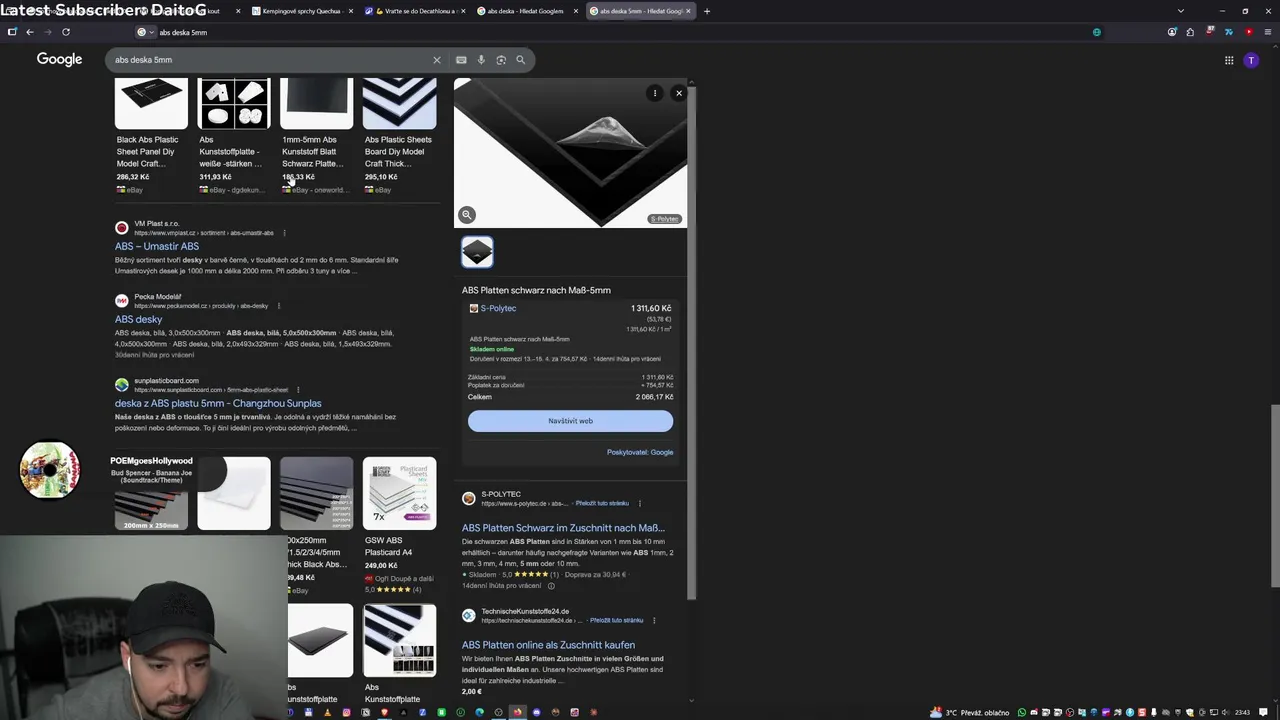Go forward in browser history
The image size is (1280, 720).
(x=48, y=32)
